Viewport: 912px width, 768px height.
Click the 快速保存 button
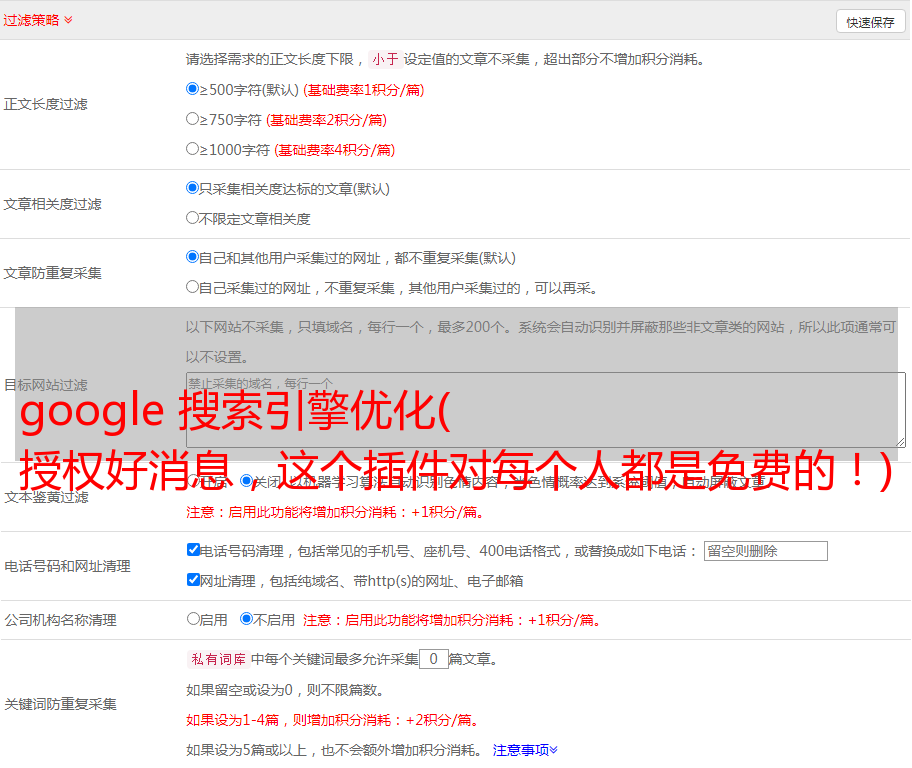click(x=870, y=22)
